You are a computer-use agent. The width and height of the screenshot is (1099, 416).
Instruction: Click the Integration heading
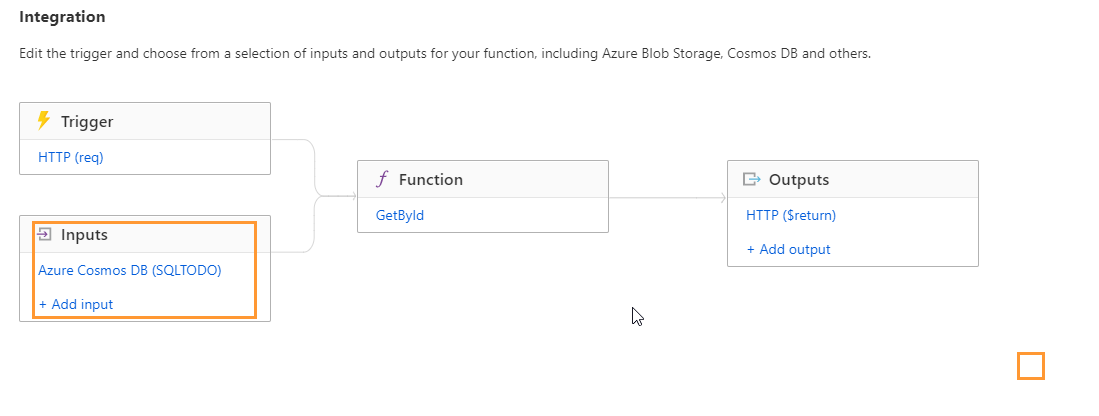click(x=62, y=17)
